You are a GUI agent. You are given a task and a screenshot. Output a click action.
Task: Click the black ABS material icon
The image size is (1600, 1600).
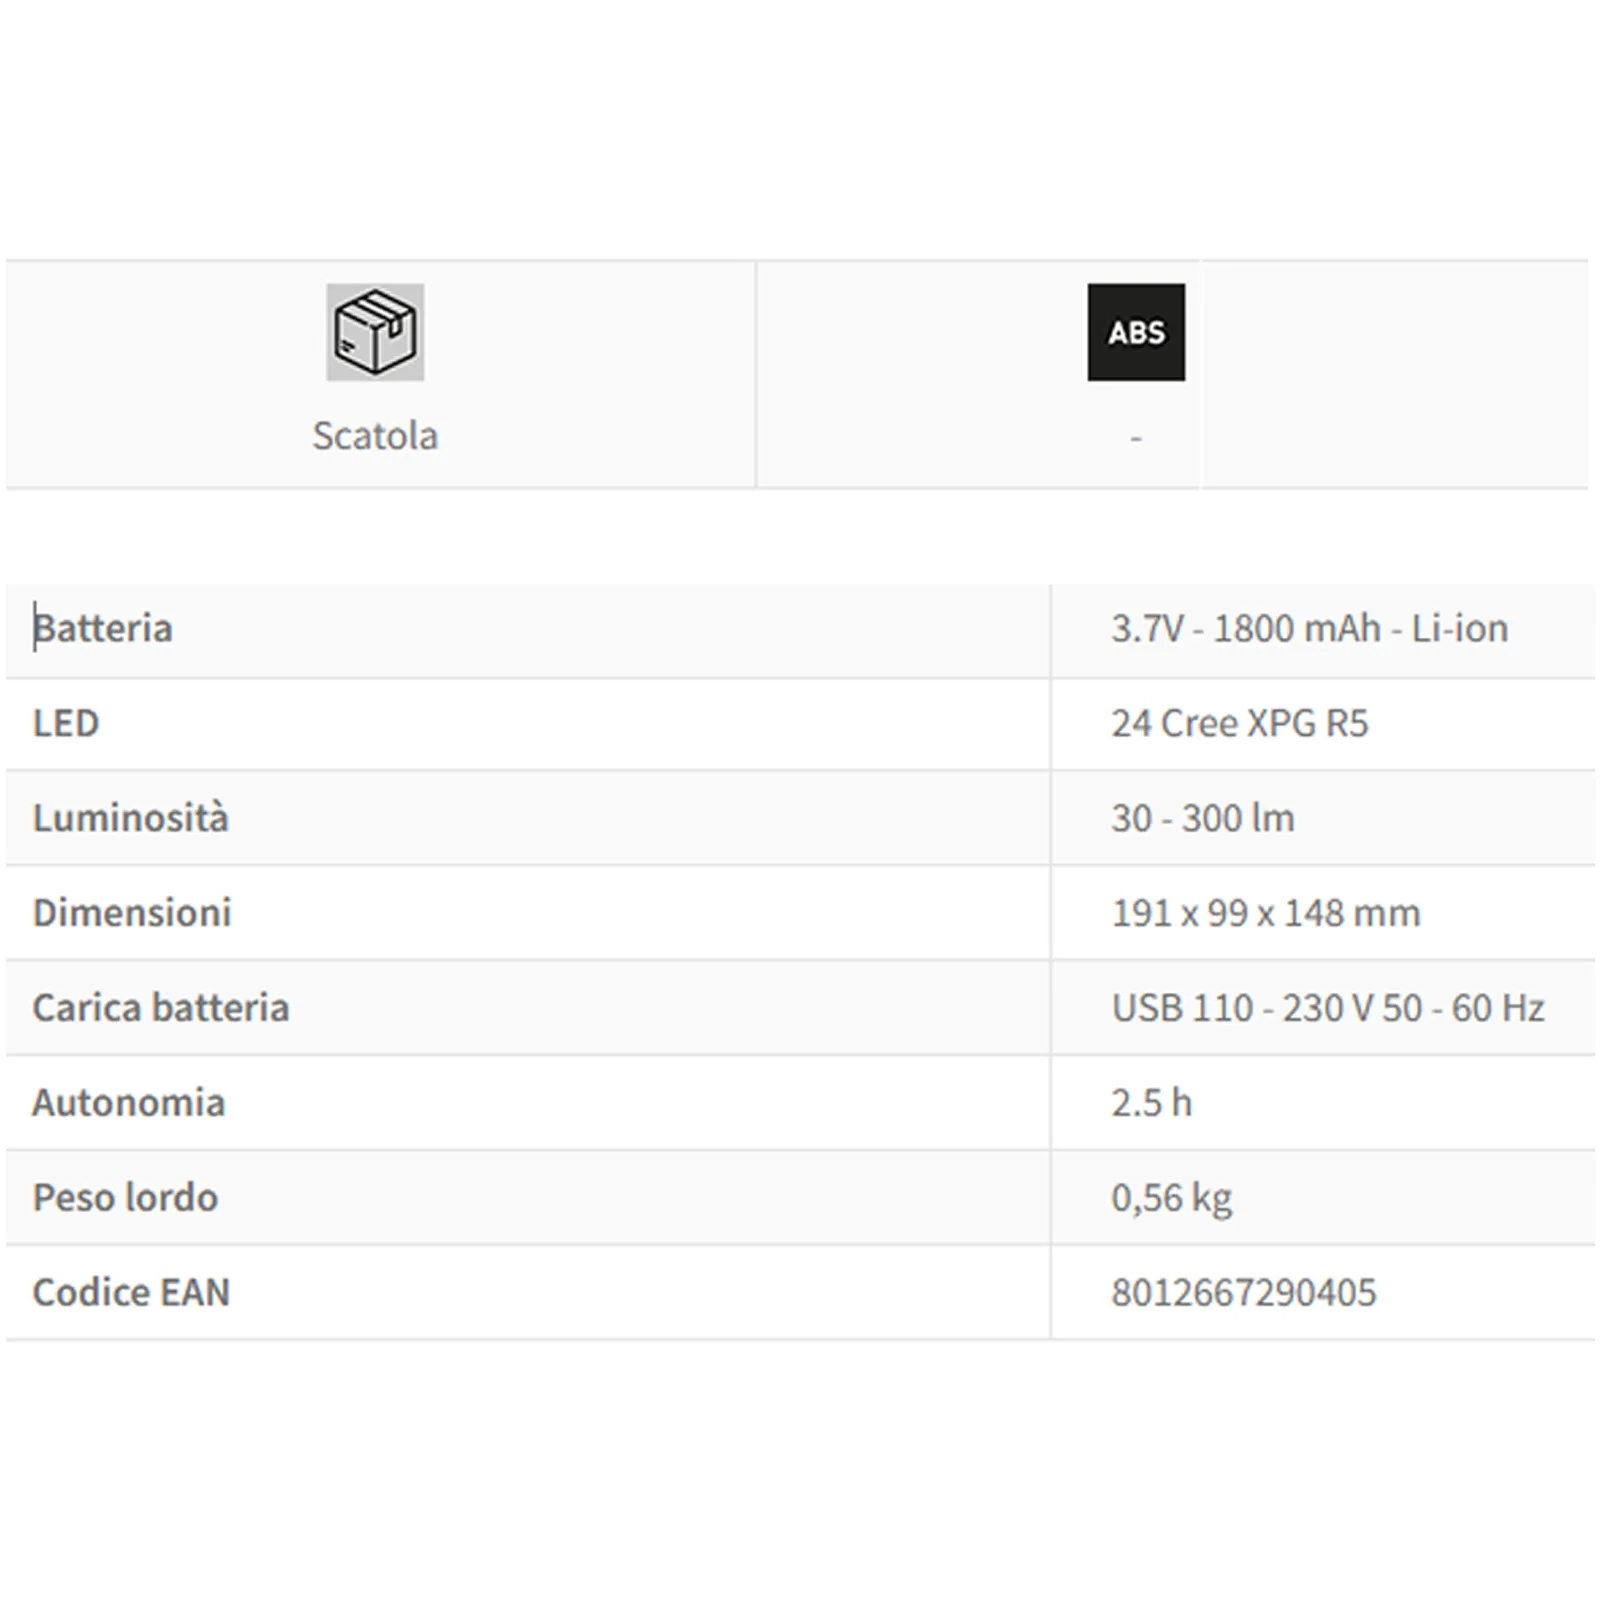pos(1136,332)
